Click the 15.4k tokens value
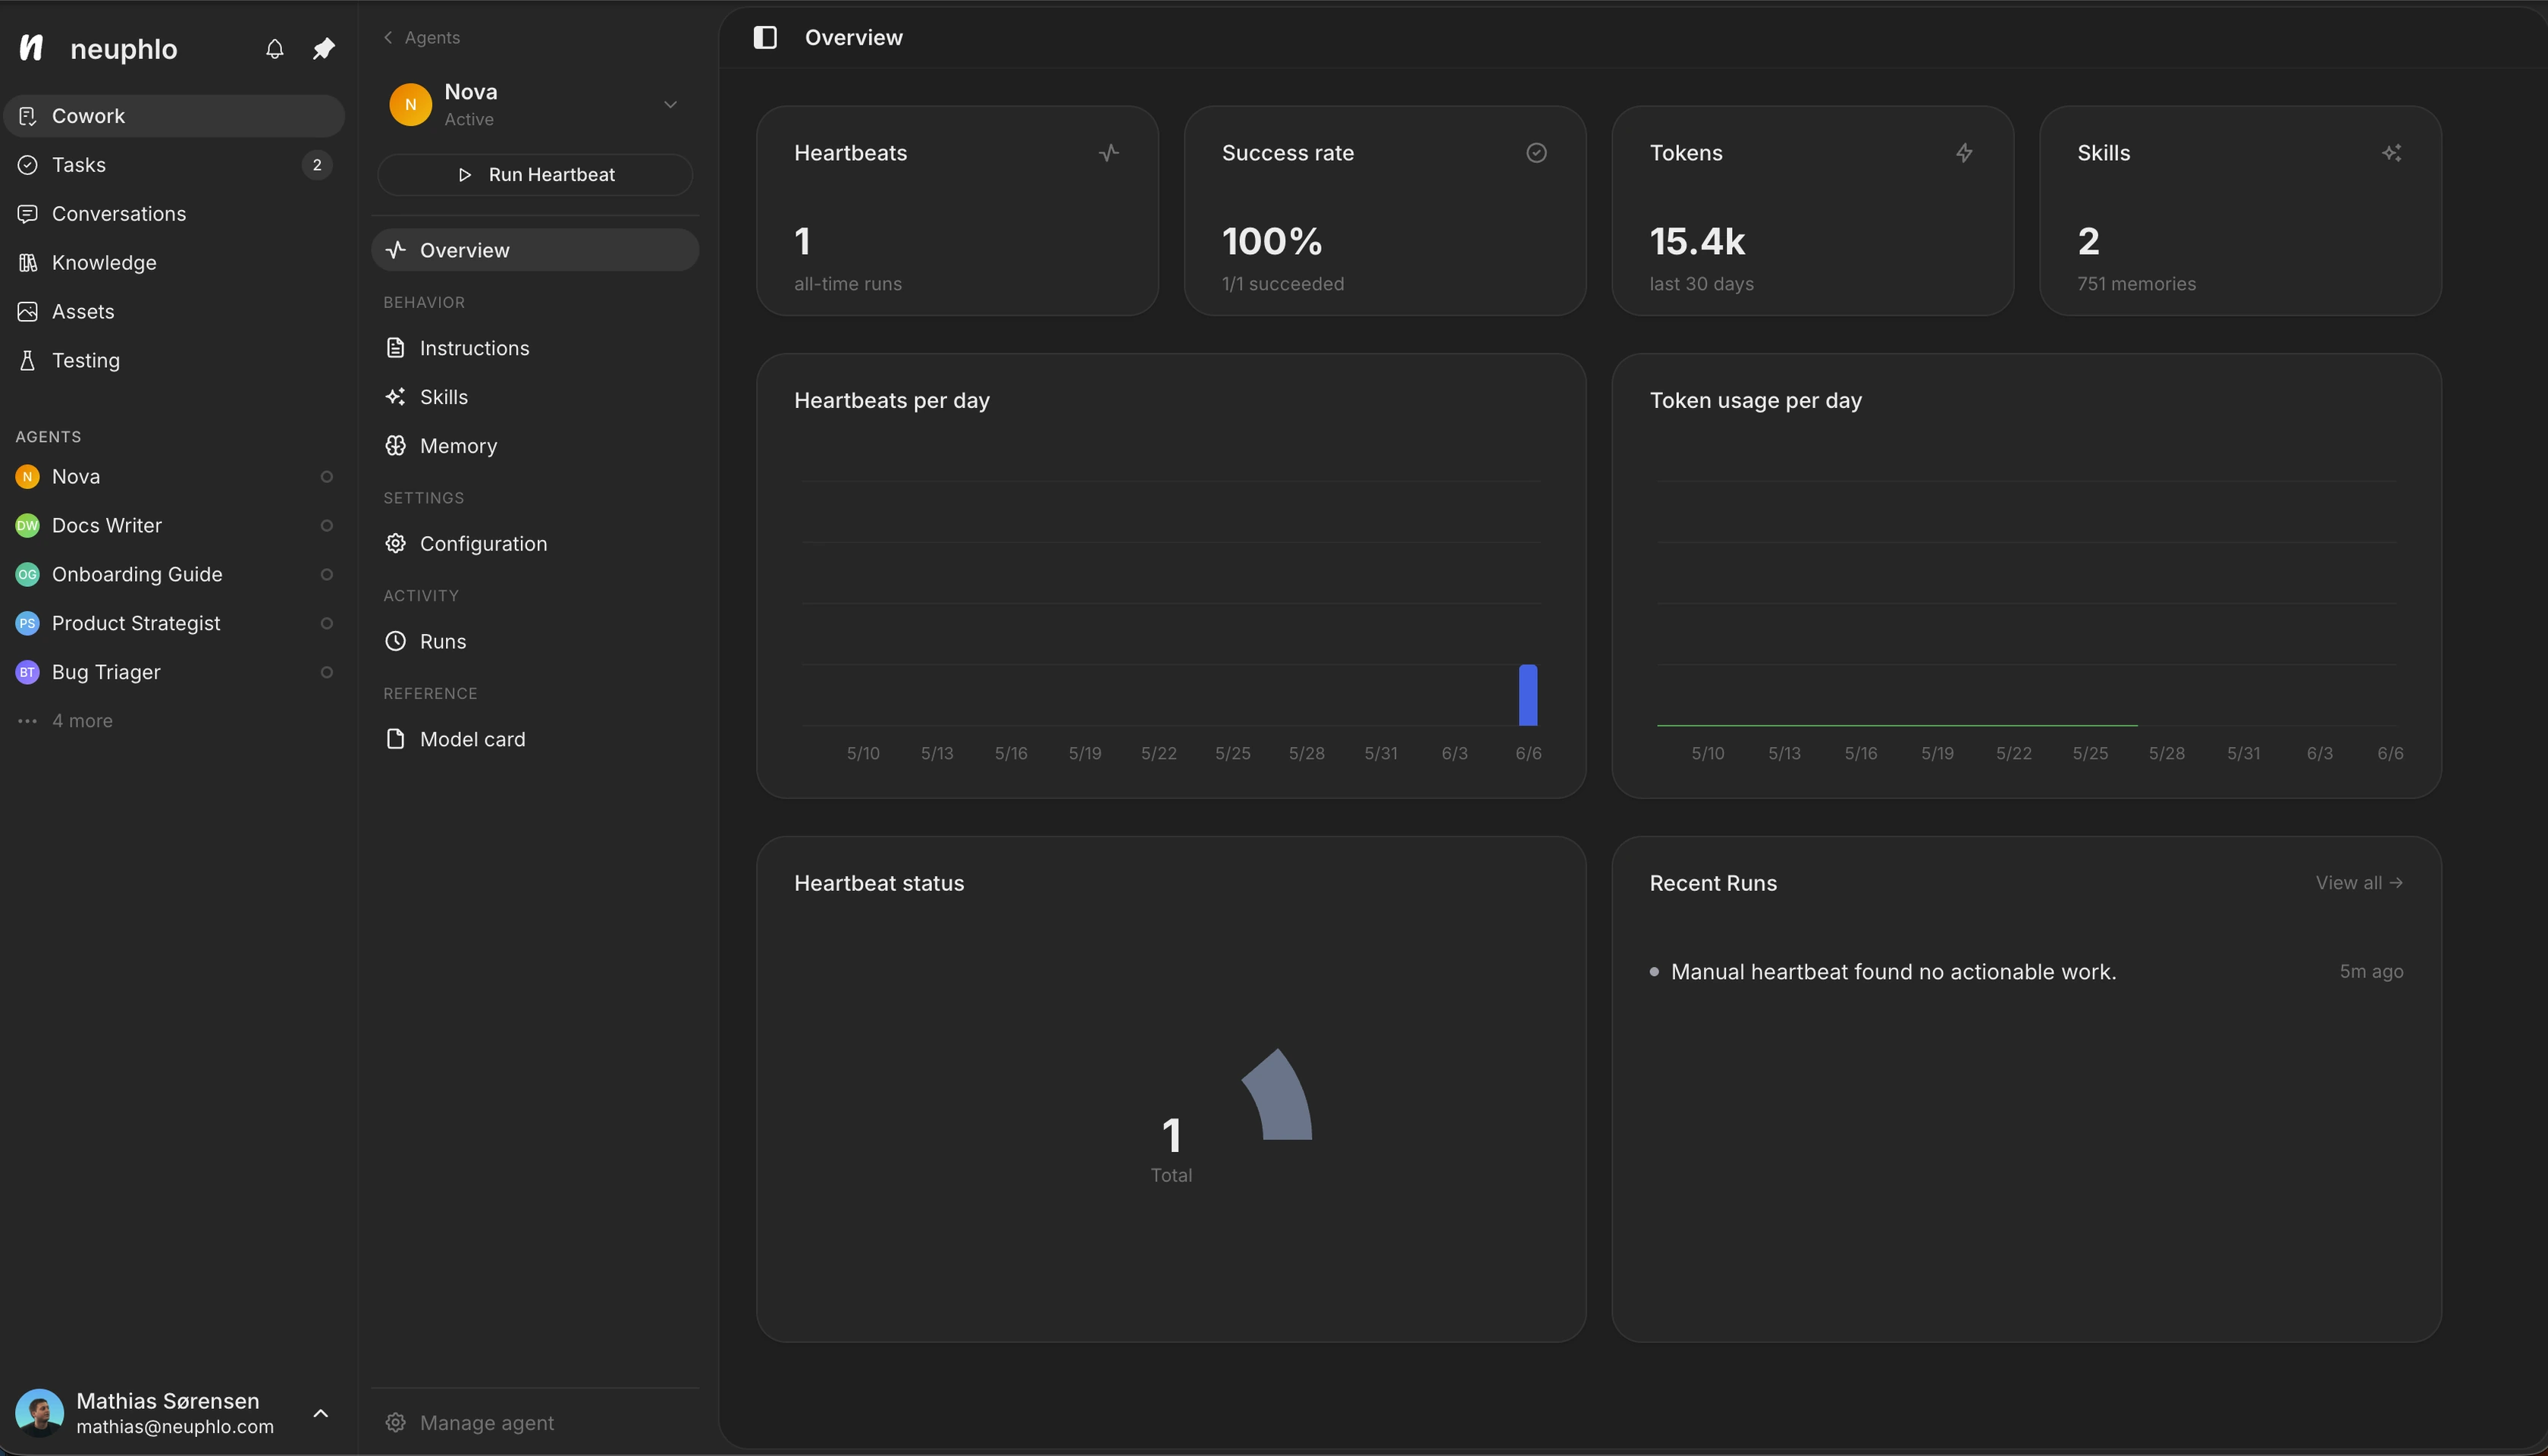2548x1456 pixels. (x=1697, y=241)
